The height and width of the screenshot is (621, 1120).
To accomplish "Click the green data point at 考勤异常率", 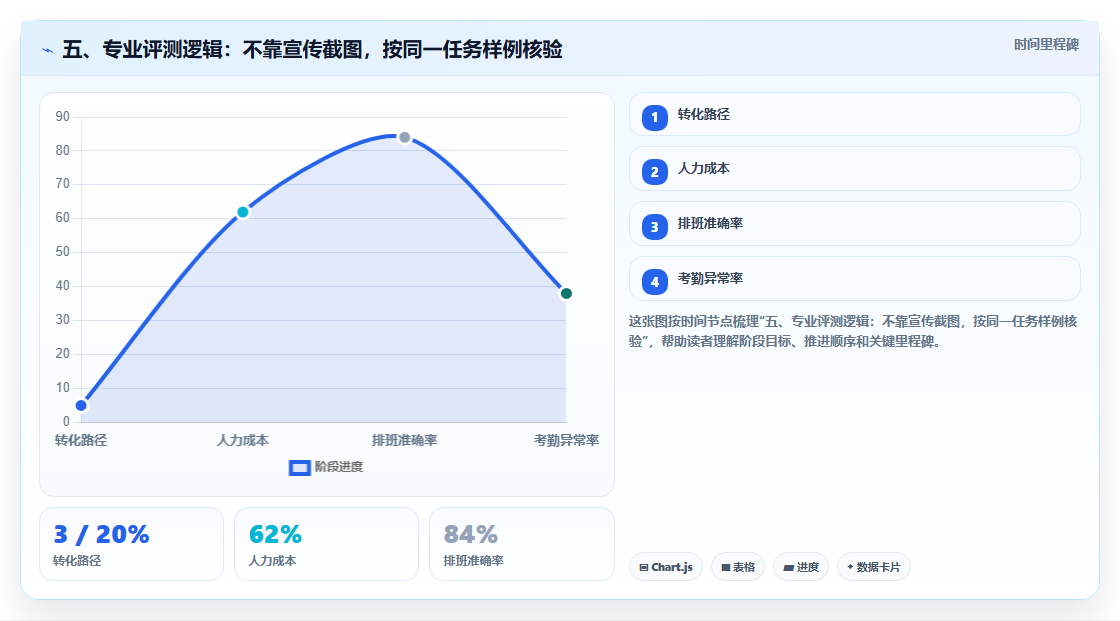I will (x=566, y=294).
